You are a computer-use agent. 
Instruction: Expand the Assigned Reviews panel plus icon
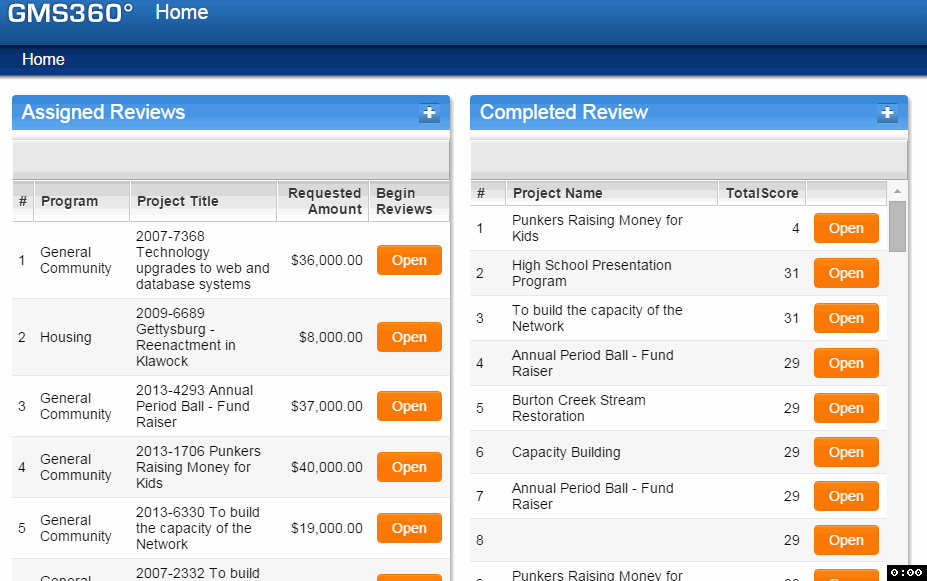click(x=429, y=113)
